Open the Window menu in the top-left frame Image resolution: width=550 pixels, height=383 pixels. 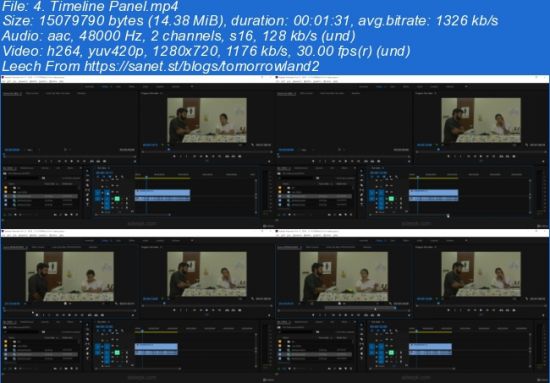point(53,81)
